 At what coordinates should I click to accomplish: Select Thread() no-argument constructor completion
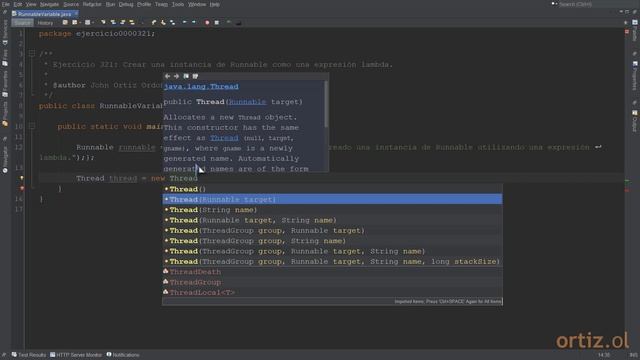click(x=332, y=189)
